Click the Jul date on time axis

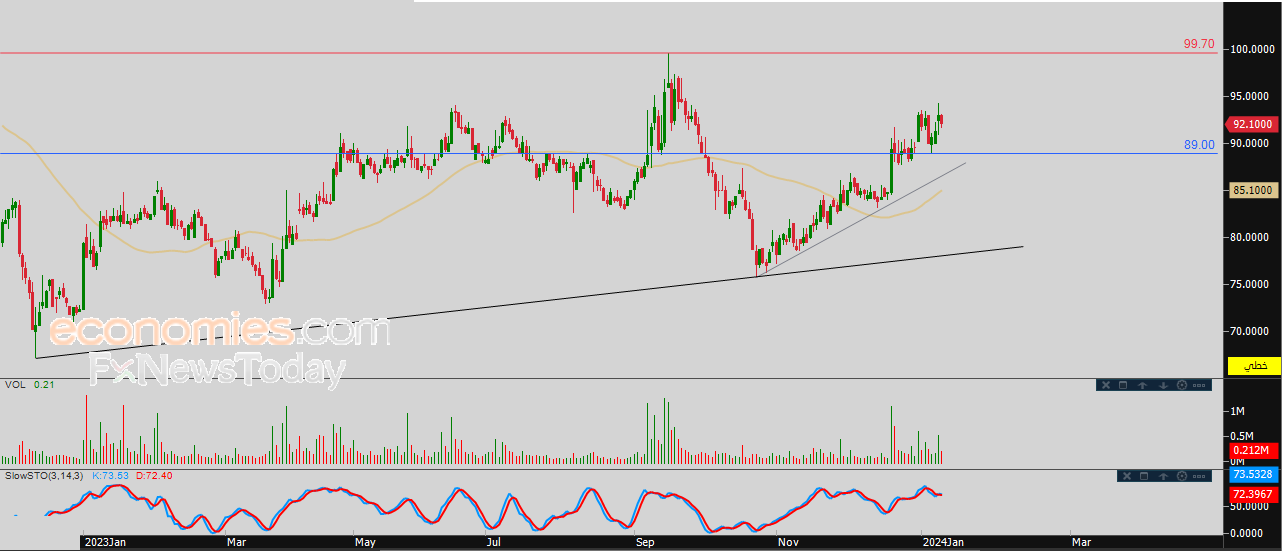(x=493, y=542)
